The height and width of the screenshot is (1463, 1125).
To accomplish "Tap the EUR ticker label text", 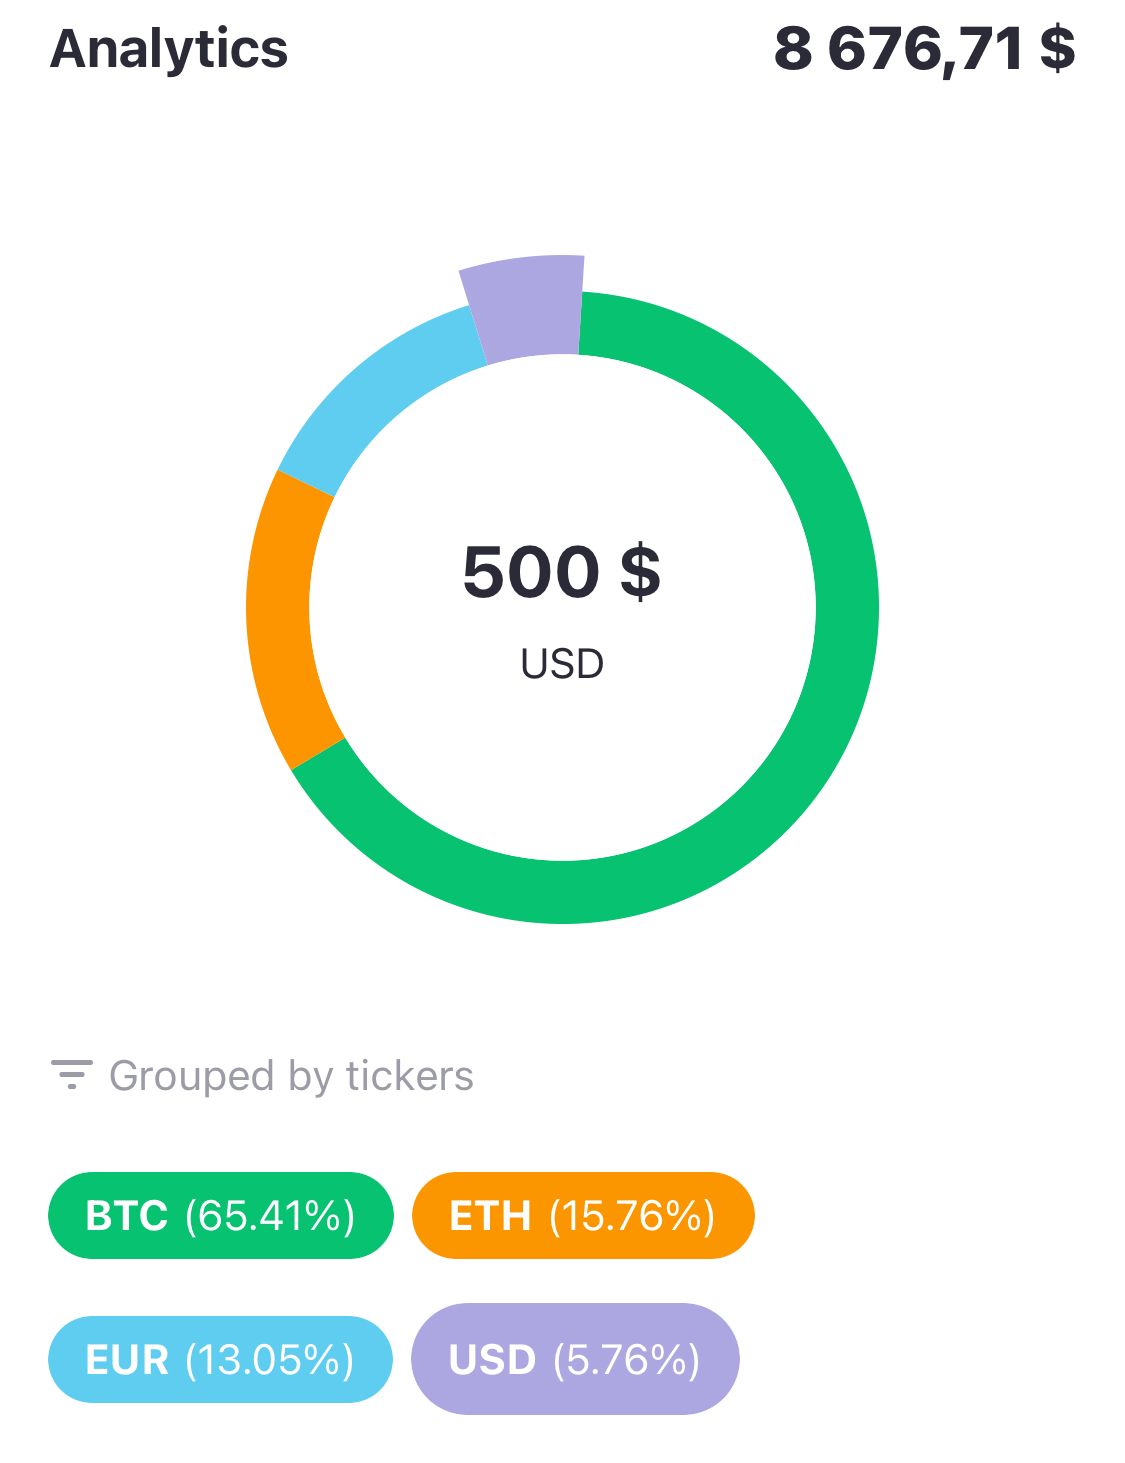I will [127, 1360].
